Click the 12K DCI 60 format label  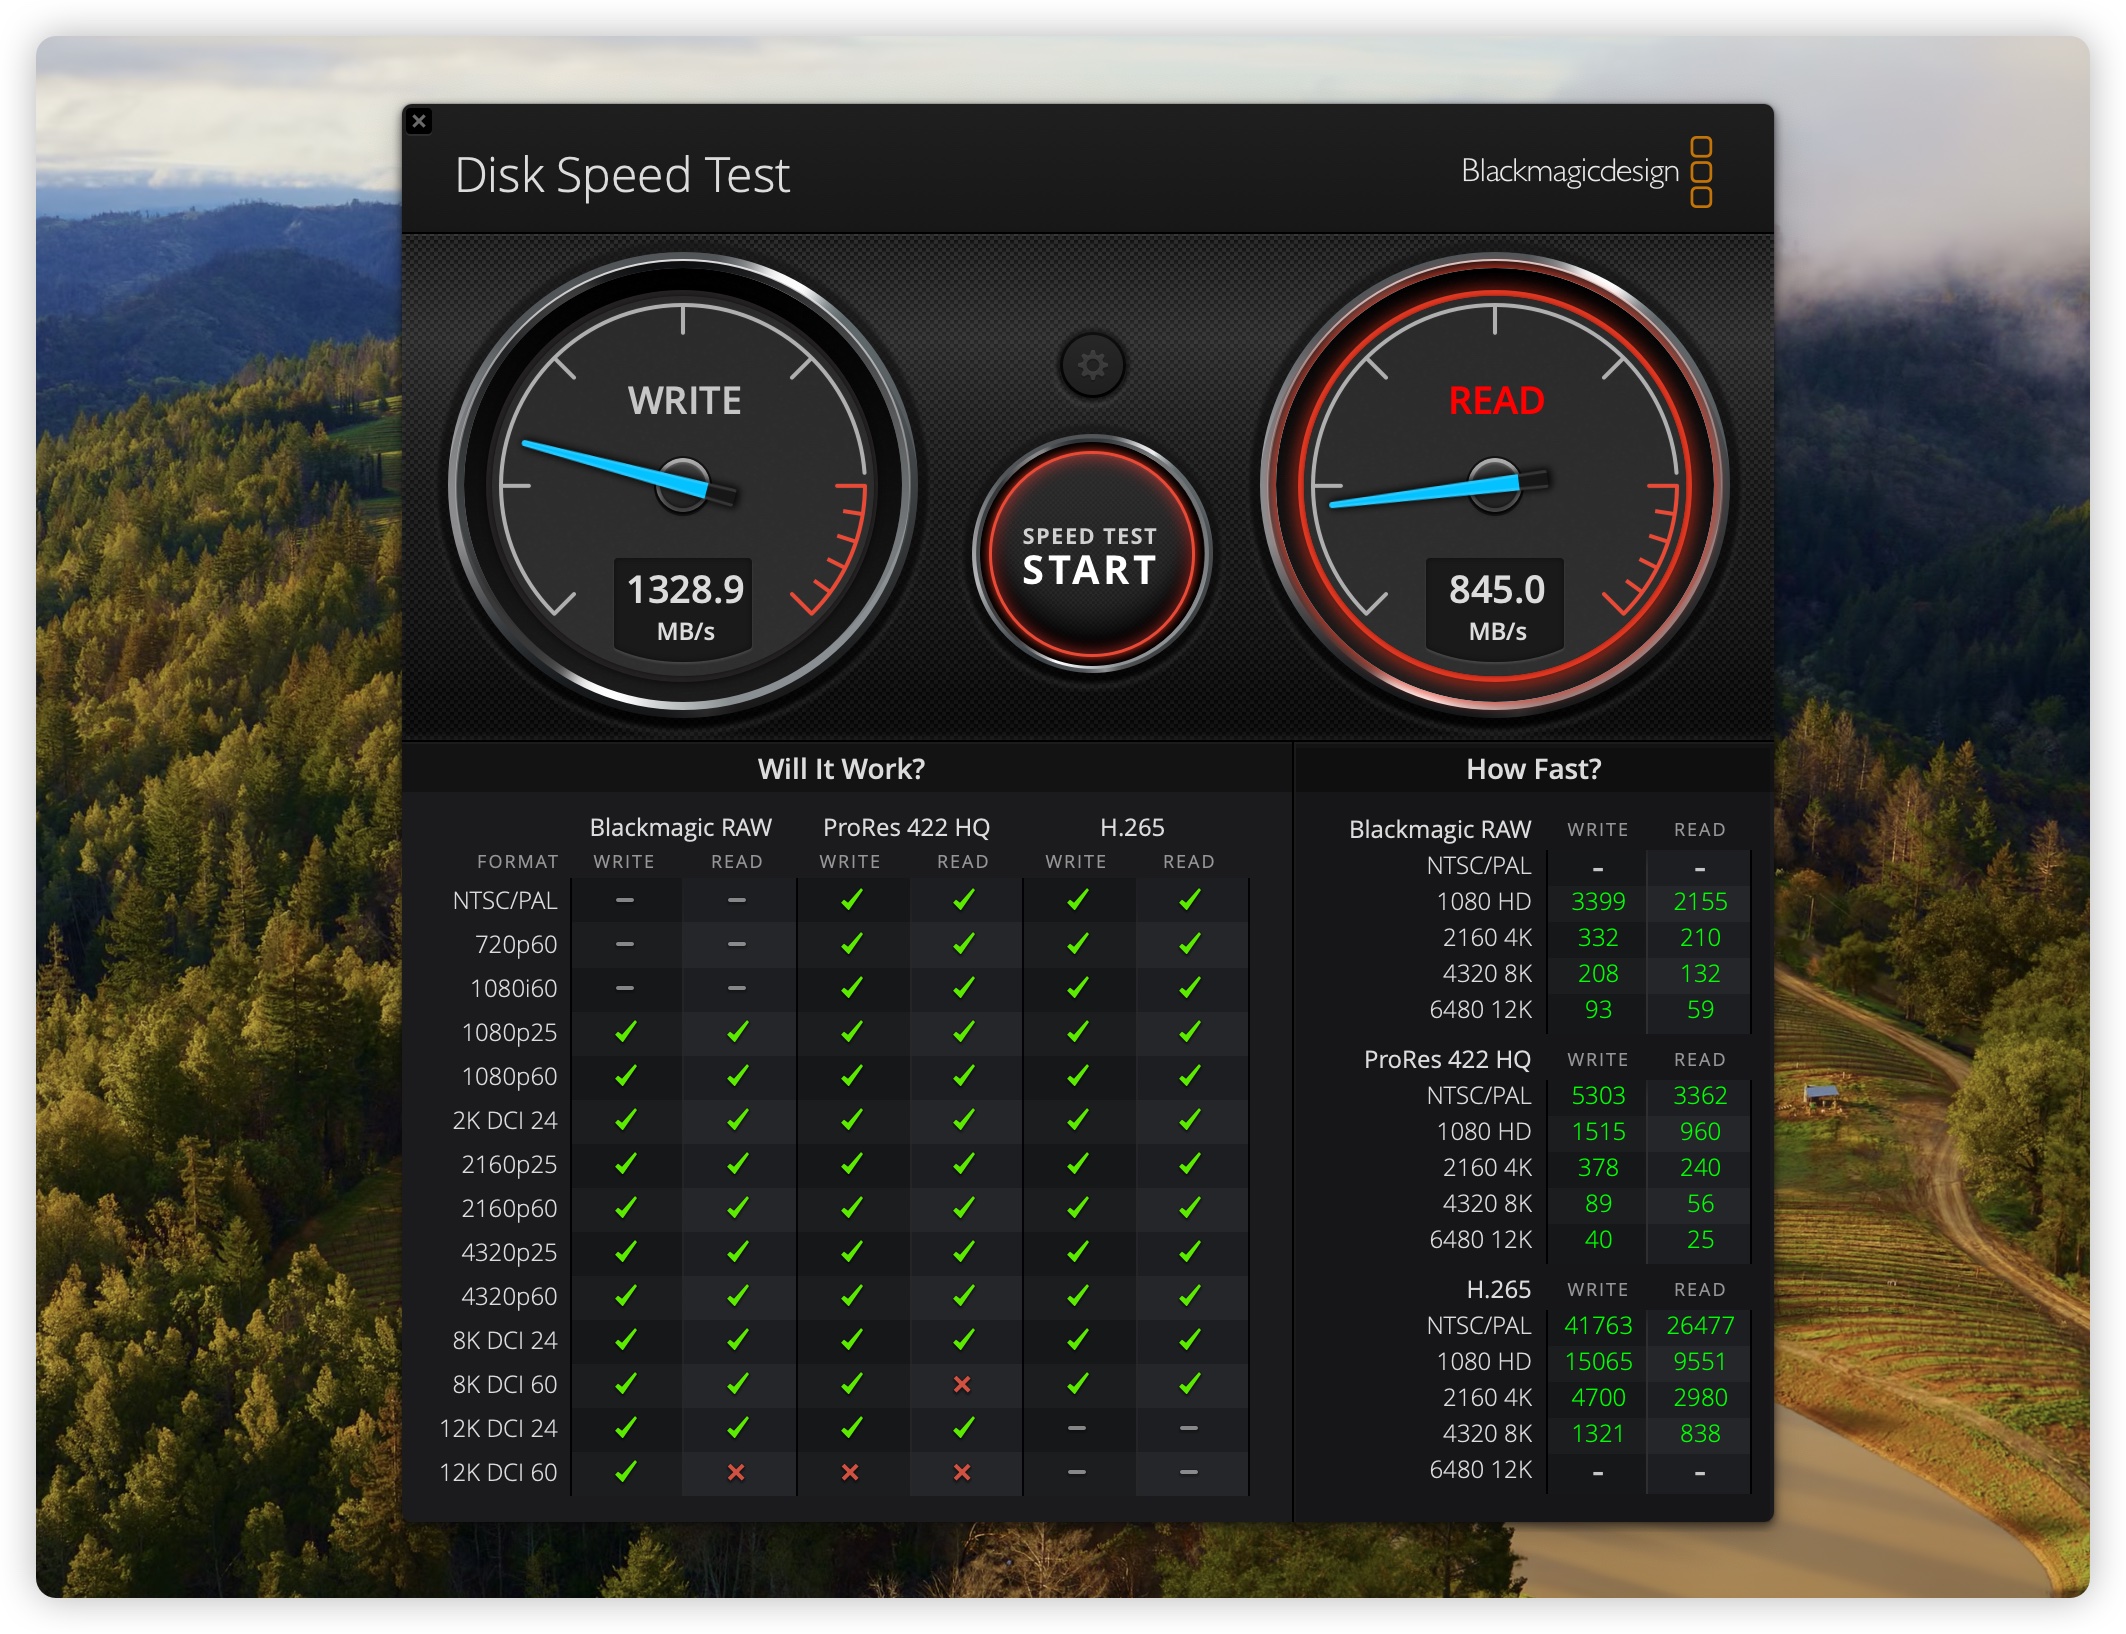pos(498,1472)
